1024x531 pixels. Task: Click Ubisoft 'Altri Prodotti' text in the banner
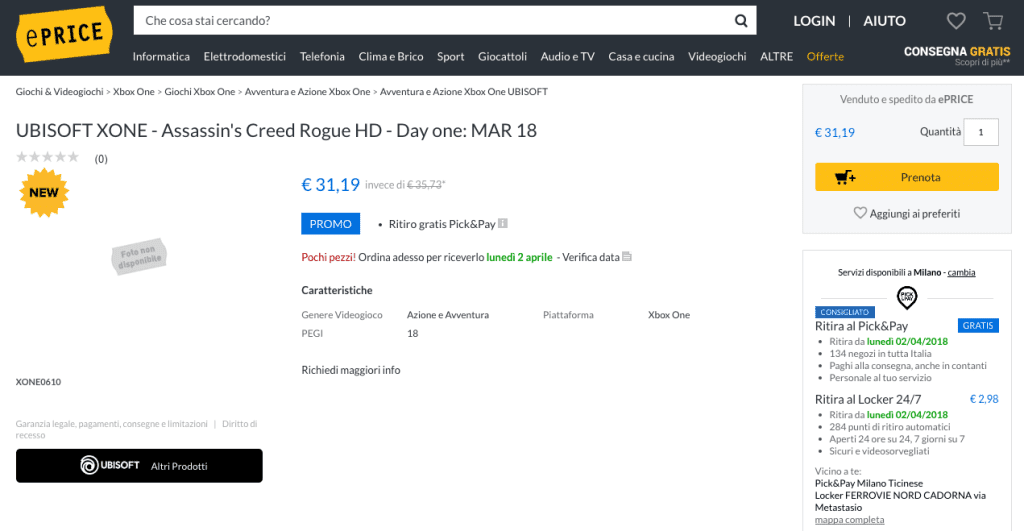(x=179, y=466)
